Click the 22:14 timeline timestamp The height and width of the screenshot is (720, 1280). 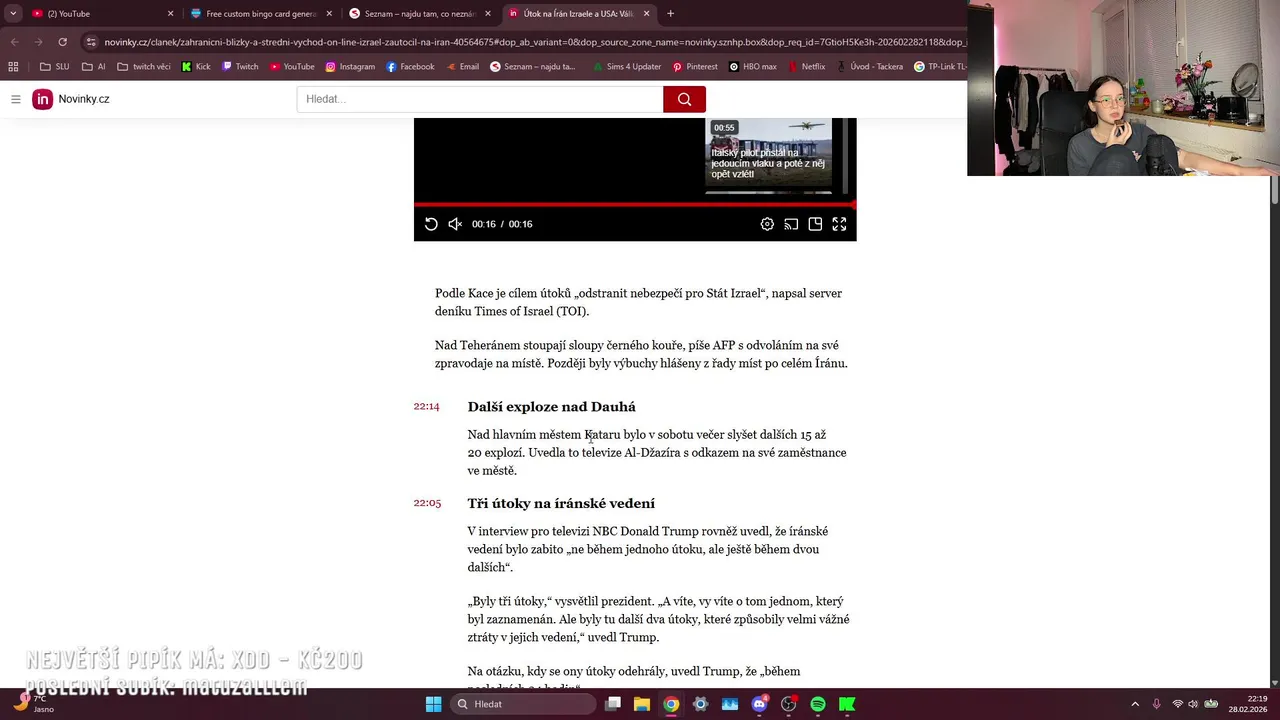click(x=427, y=406)
